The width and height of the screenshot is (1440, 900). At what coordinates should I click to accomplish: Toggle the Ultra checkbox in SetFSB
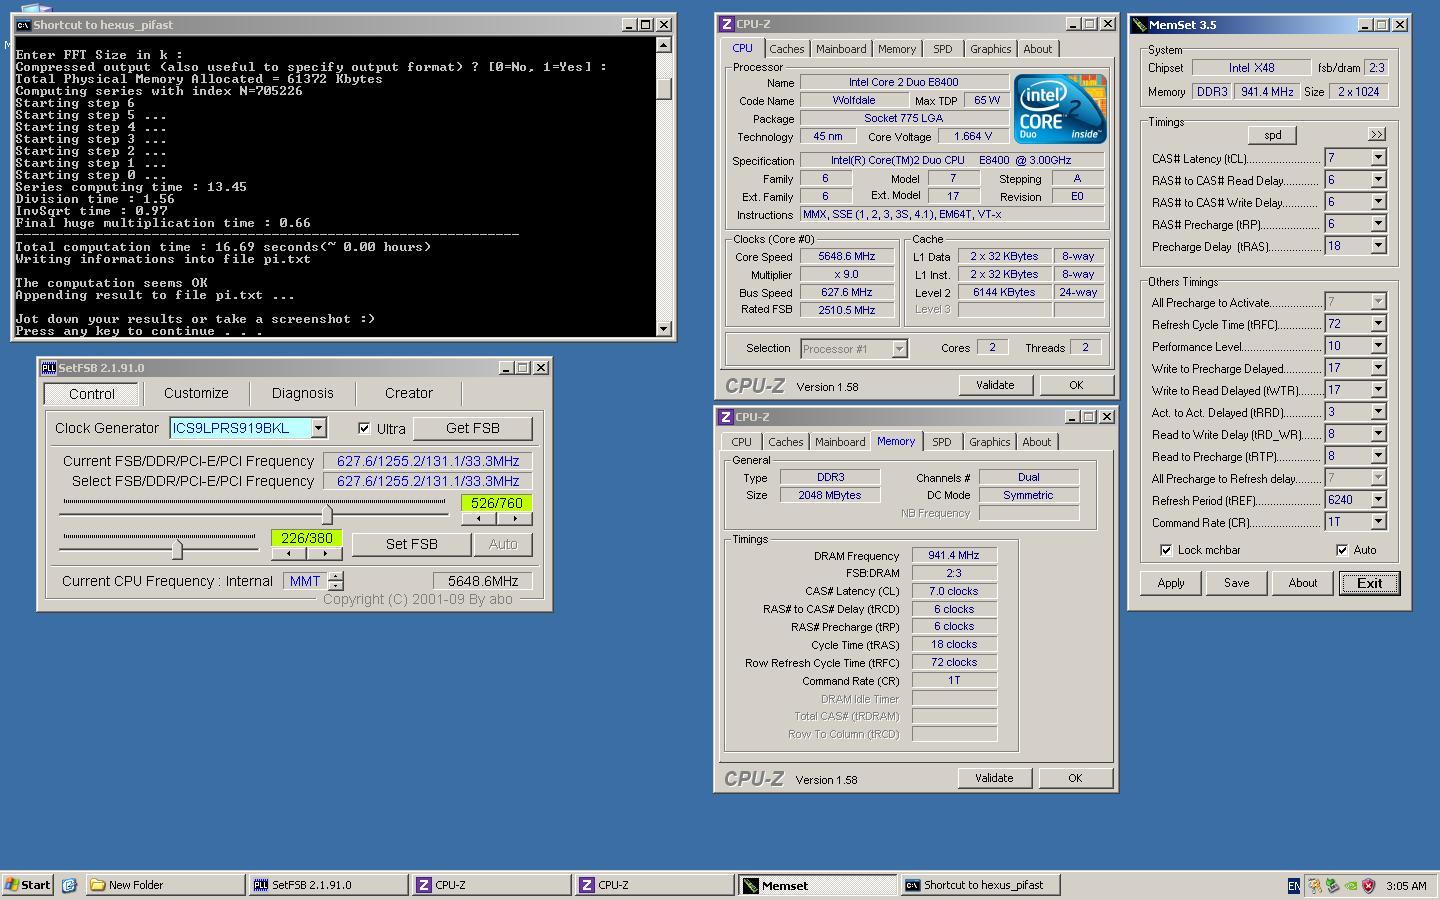pyautogui.click(x=364, y=428)
